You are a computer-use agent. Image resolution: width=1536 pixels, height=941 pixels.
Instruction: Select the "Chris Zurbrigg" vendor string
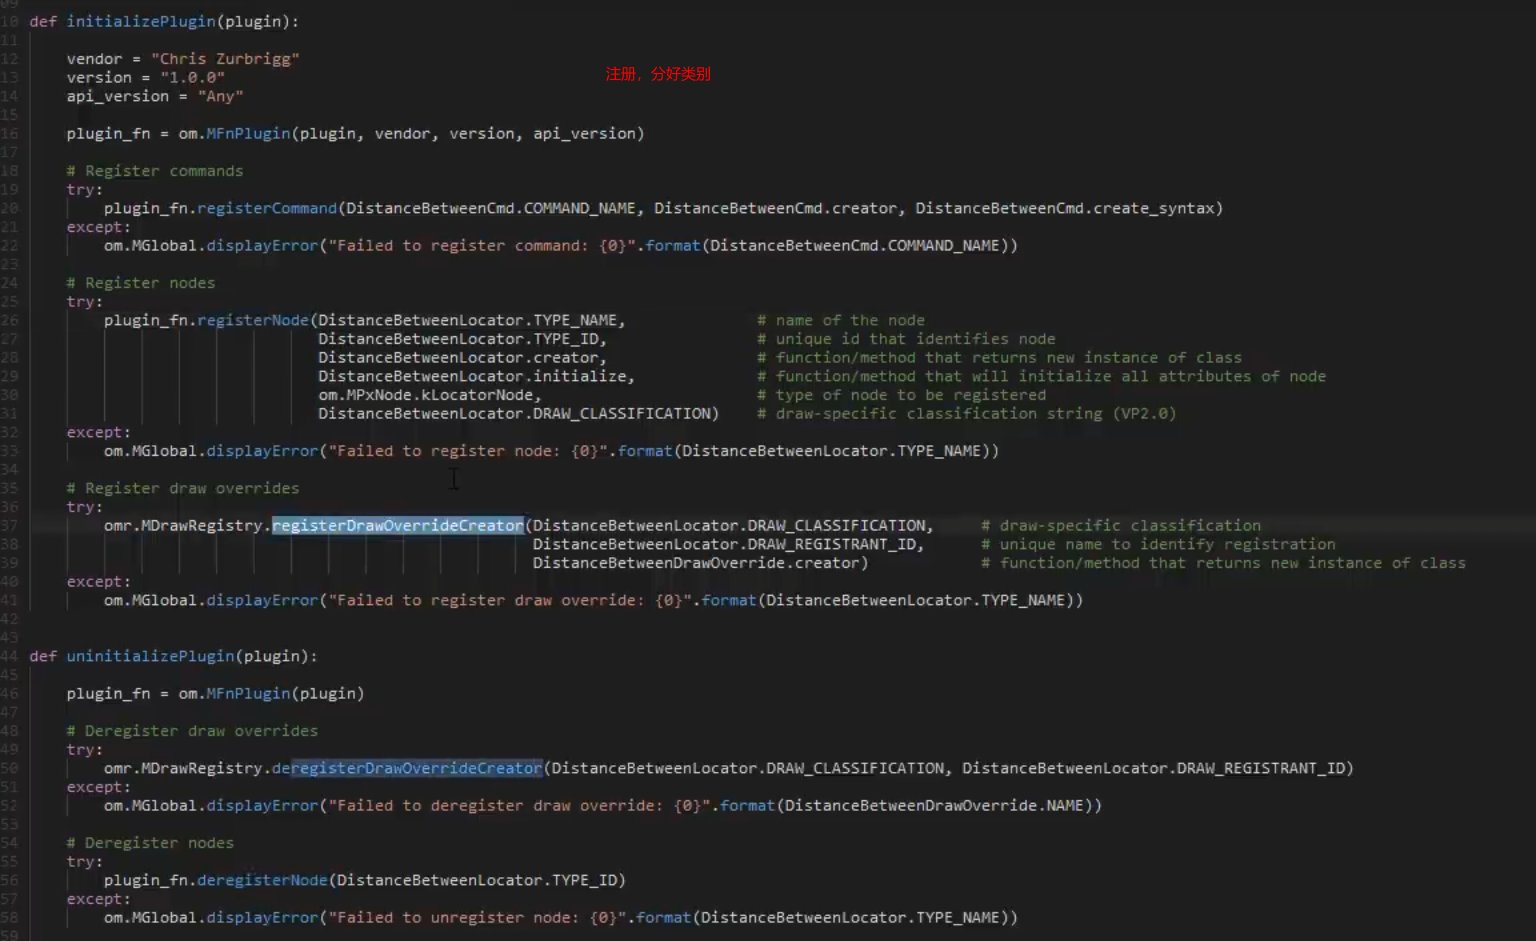pyautogui.click(x=225, y=59)
